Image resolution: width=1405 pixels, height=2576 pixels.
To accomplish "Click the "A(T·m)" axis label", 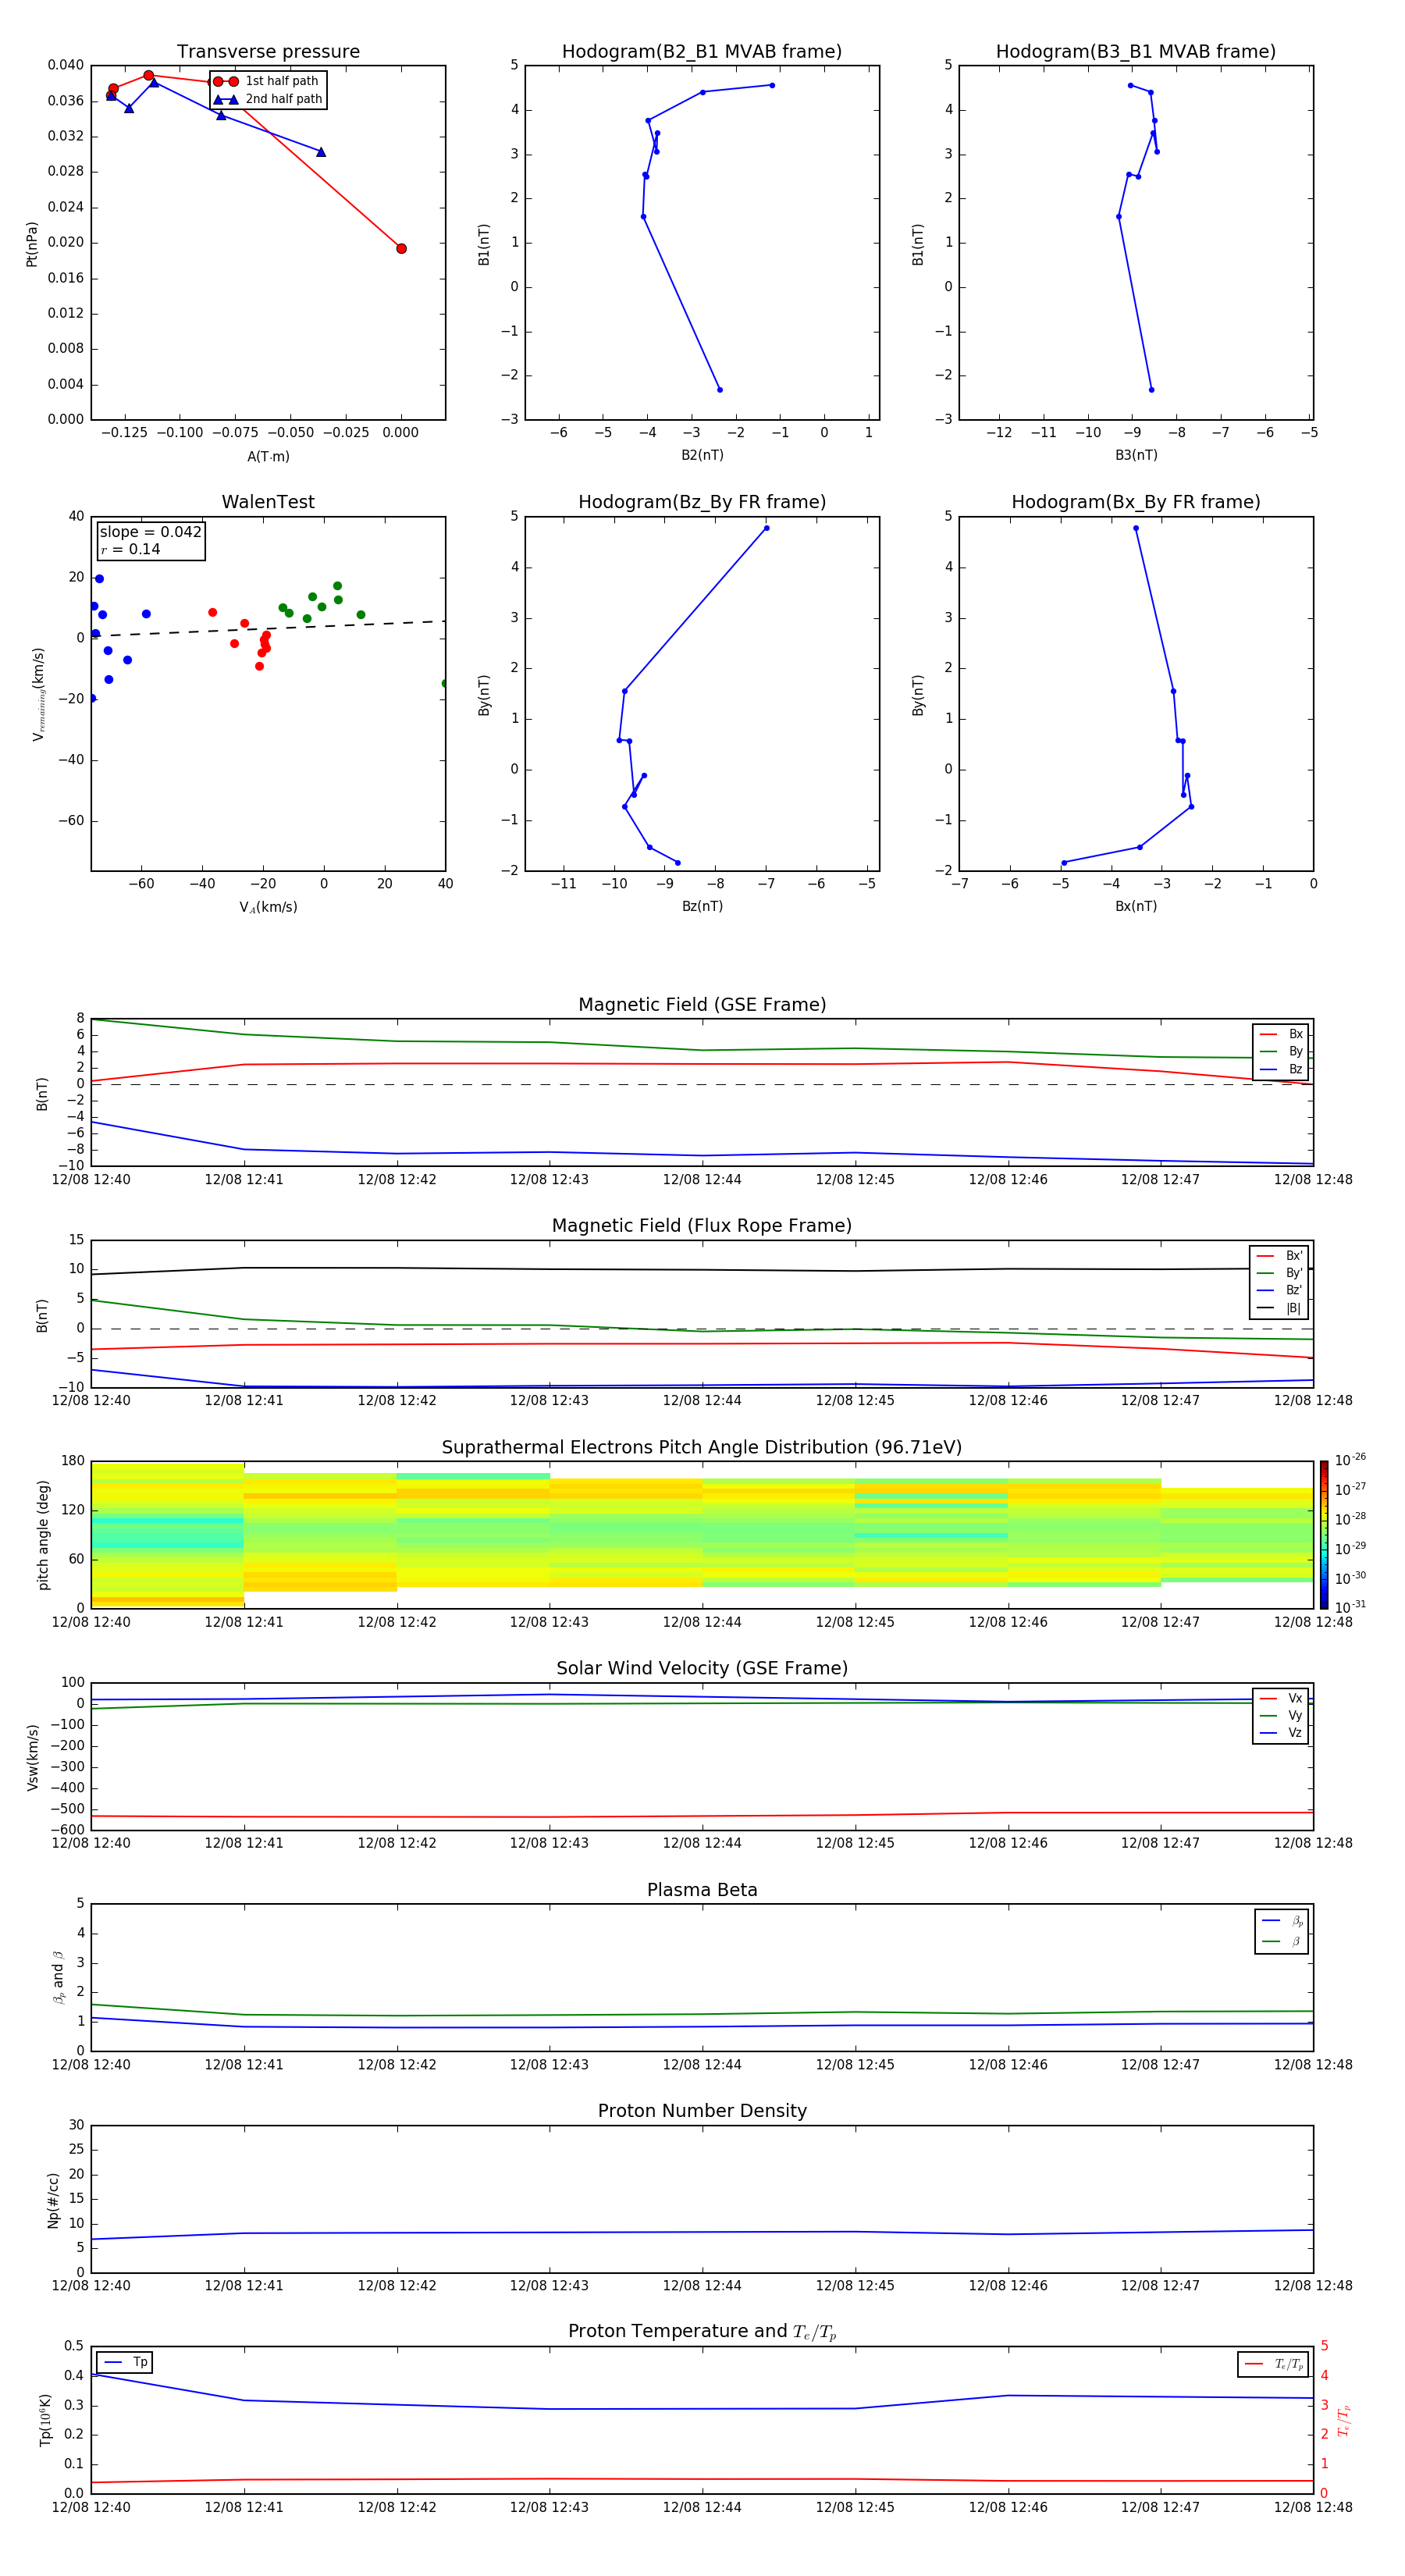I will pyautogui.click(x=268, y=457).
